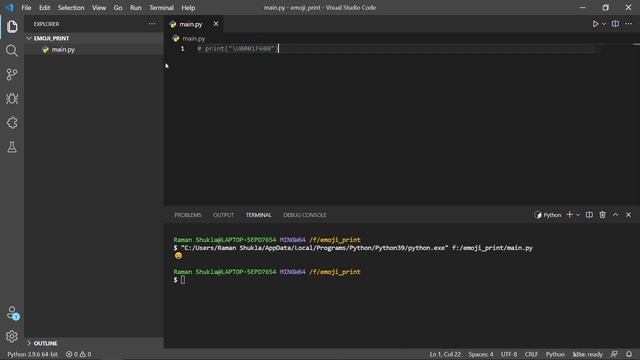
Task: Click the kite: ready status item
Action: point(587,354)
